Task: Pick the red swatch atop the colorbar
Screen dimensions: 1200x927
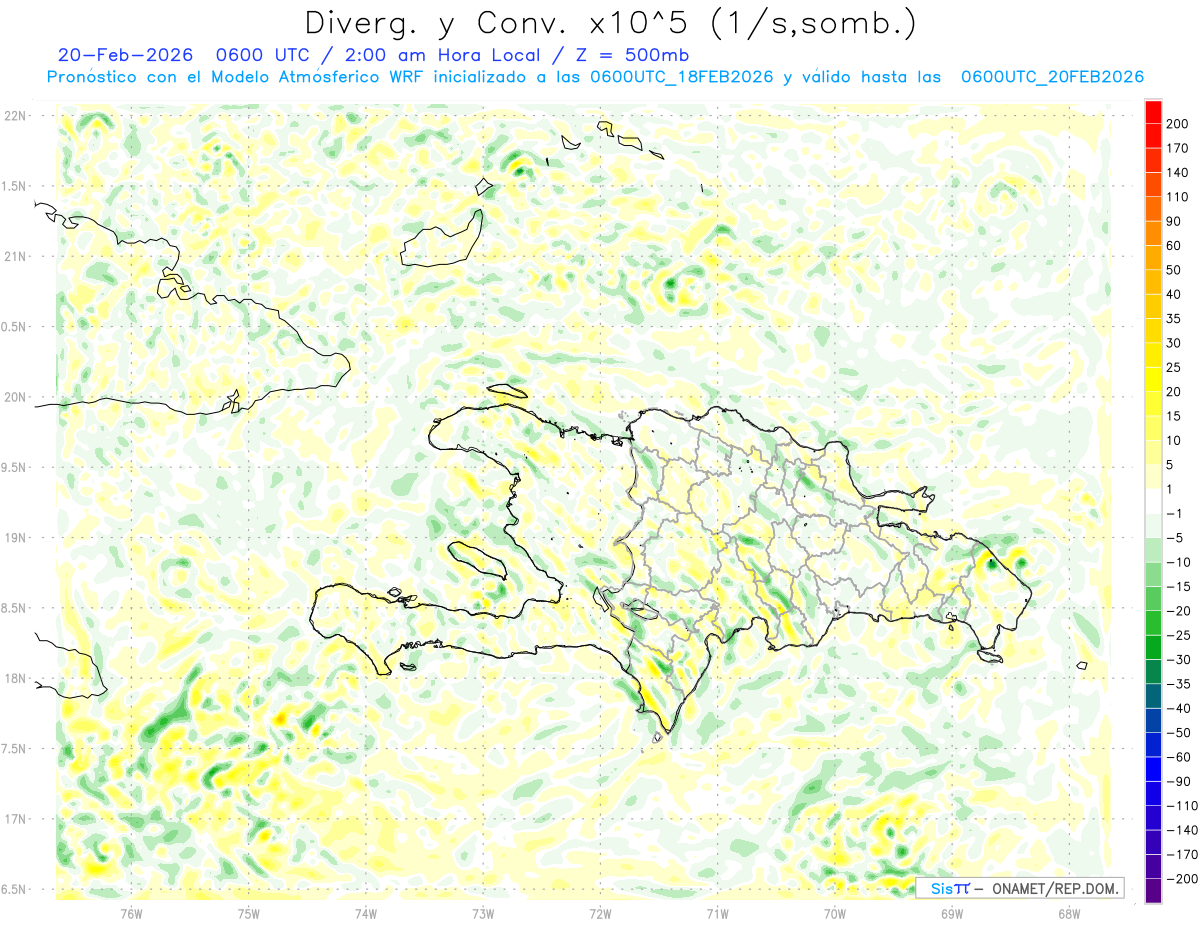Action: click(x=1153, y=112)
